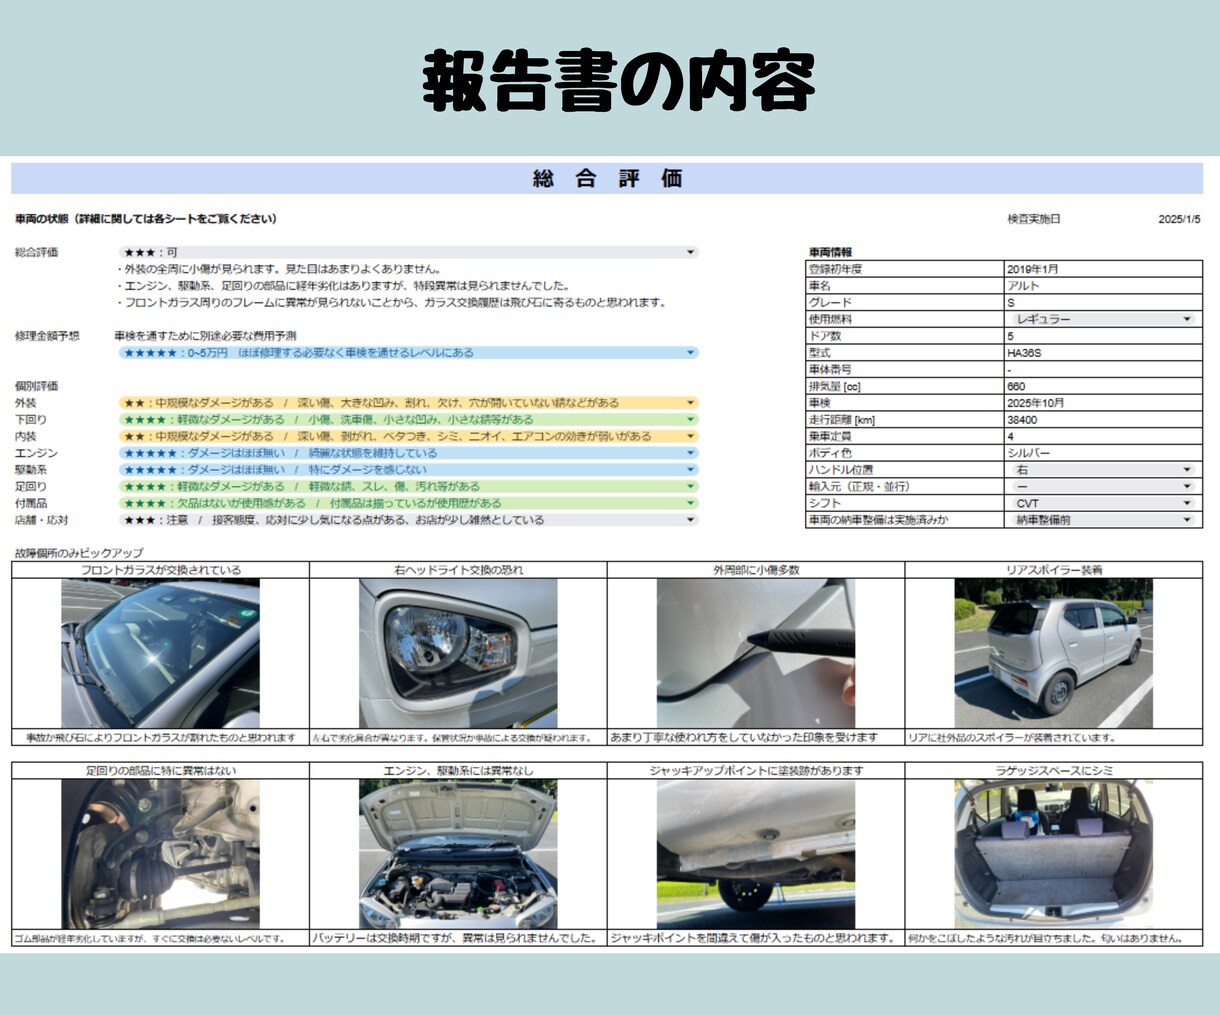Select the right headlight photo
Viewport: 1220px width, 1015px height.
coord(458,653)
